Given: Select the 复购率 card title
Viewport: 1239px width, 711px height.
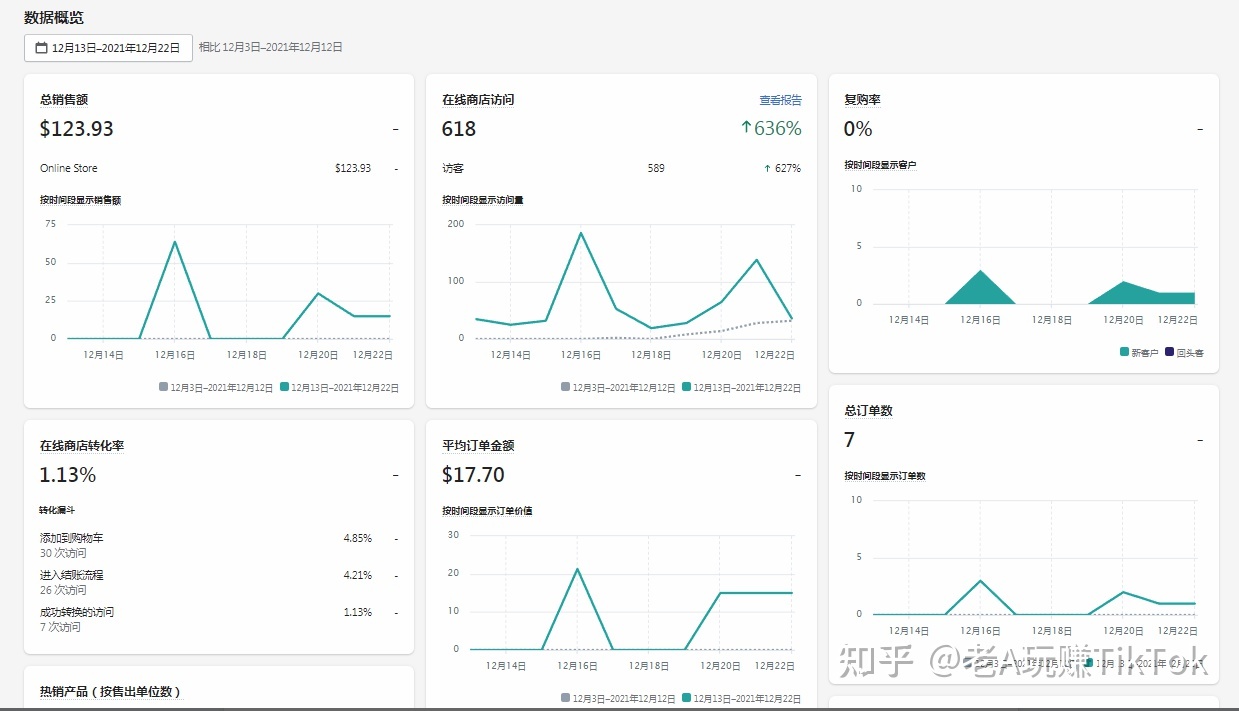Looking at the screenshot, I should [x=862, y=99].
